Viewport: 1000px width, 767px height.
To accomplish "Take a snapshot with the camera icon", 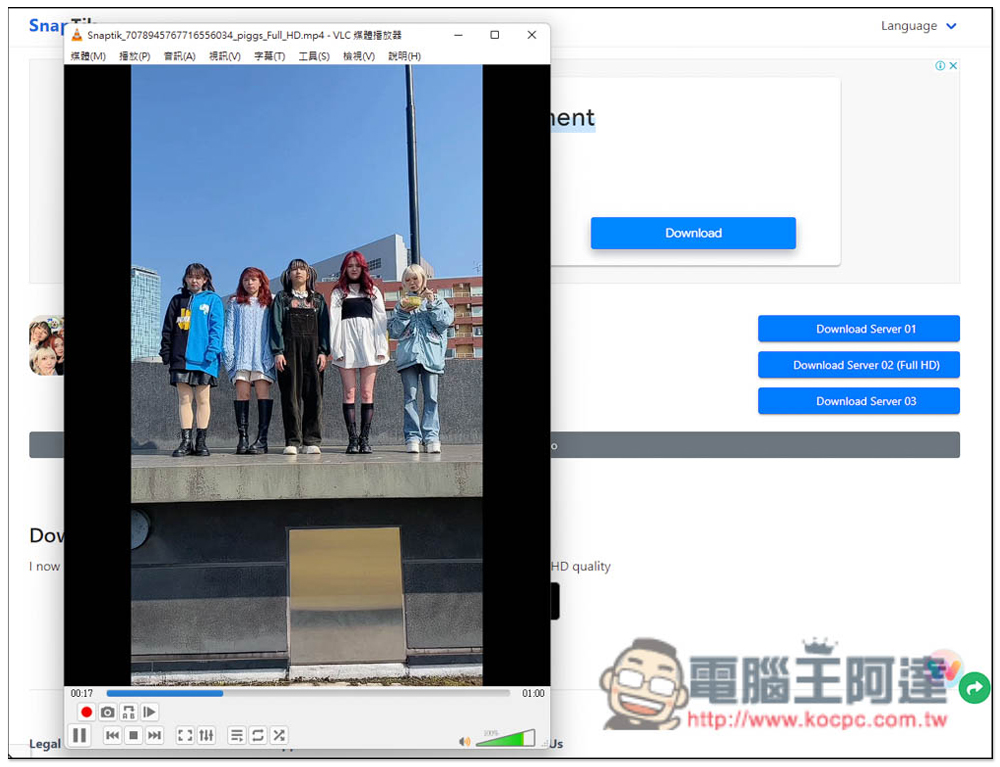I will point(107,712).
